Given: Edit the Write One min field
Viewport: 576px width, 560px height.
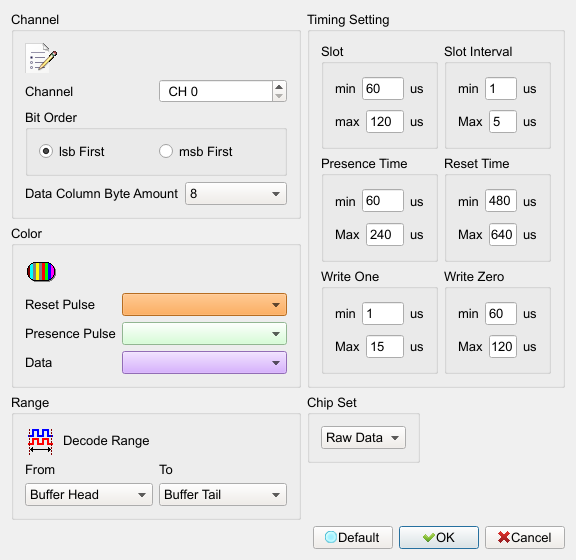Looking at the screenshot, I should pyautogui.click(x=383, y=313).
